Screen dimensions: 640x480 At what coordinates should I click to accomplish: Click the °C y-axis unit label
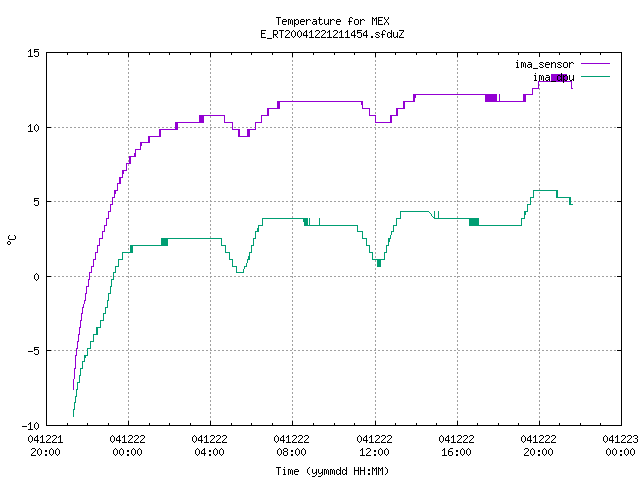(x=11, y=240)
